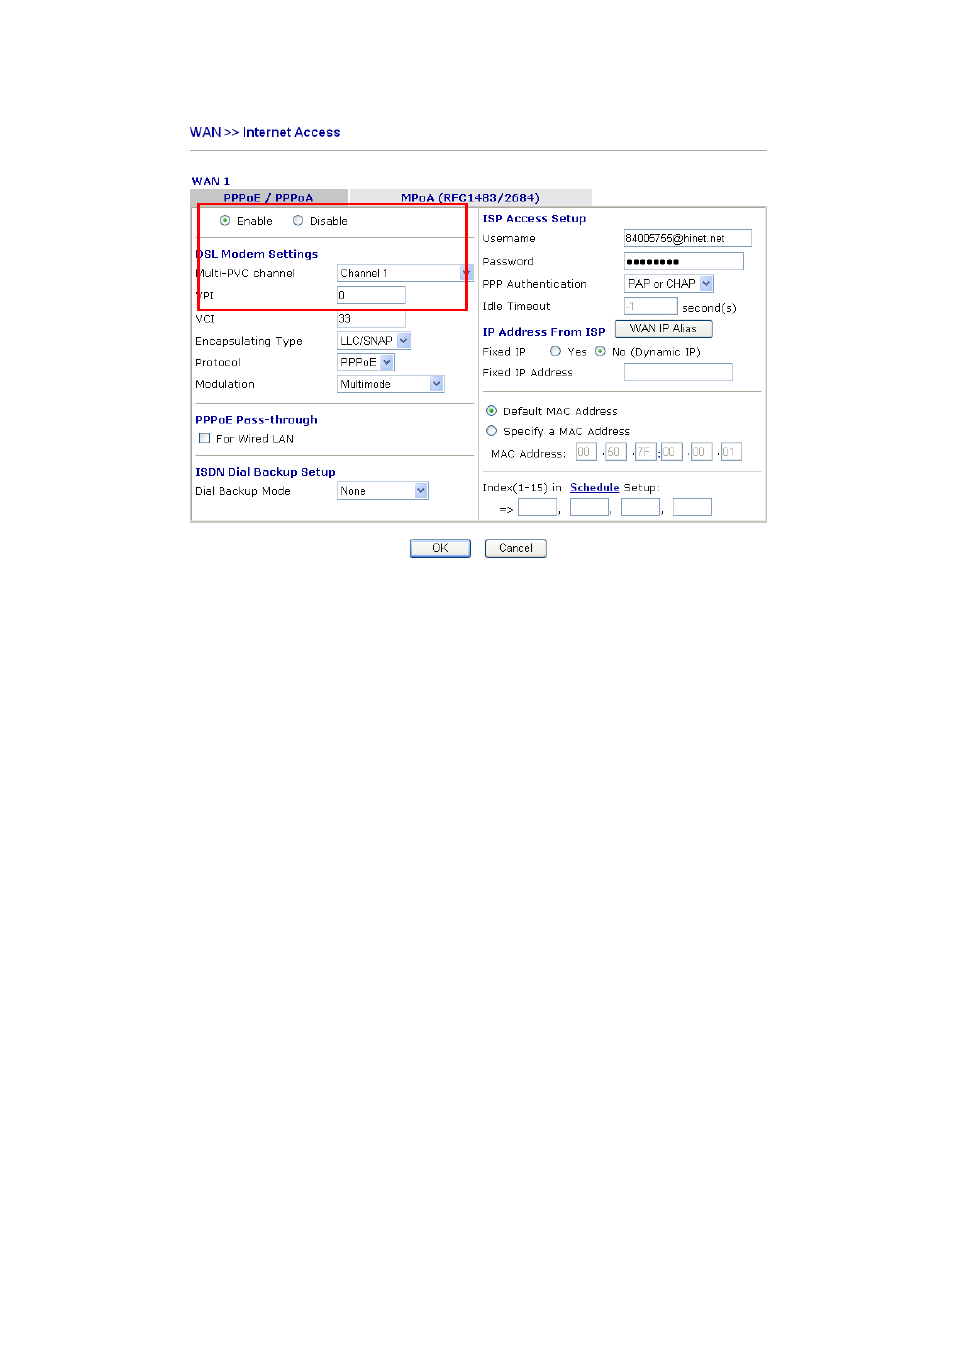Select the Disable radio button
This screenshot has height=1351, width=954.
(x=298, y=221)
